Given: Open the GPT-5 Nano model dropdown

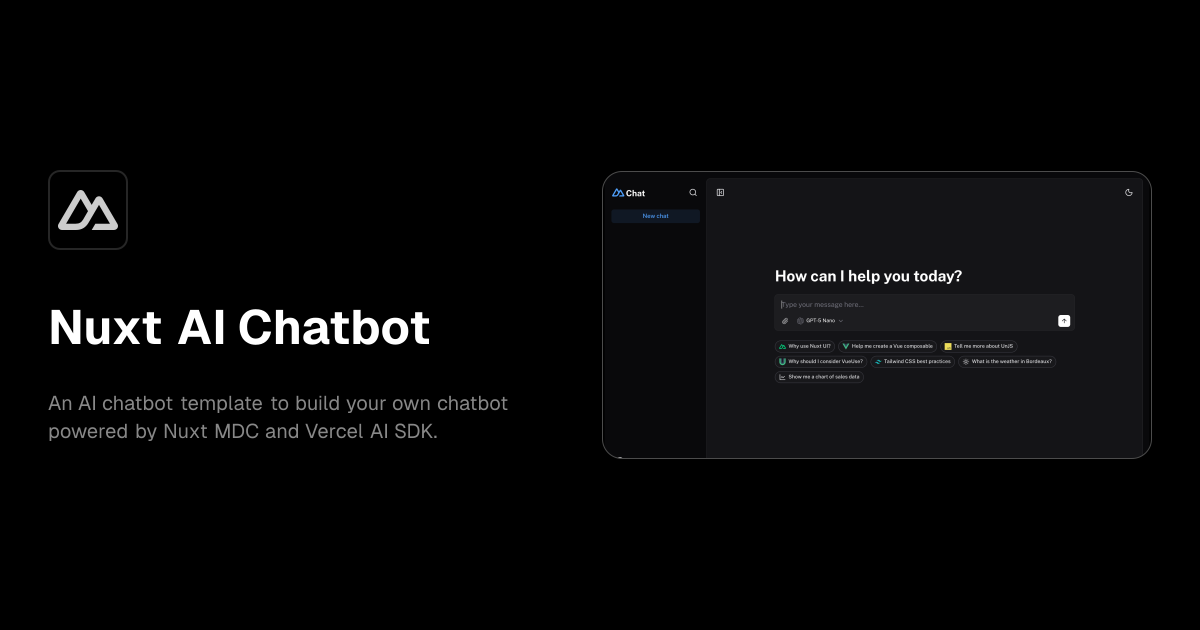Looking at the screenshot, I should click(x=820, y=321).
